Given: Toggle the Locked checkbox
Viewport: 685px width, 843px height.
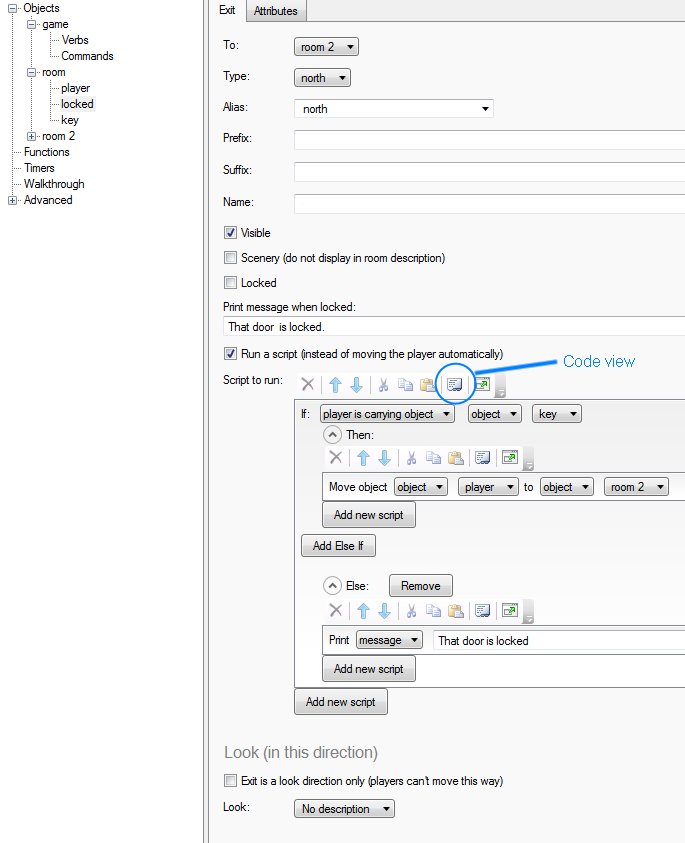Looking at the screenshot, I should click(231, 283).
